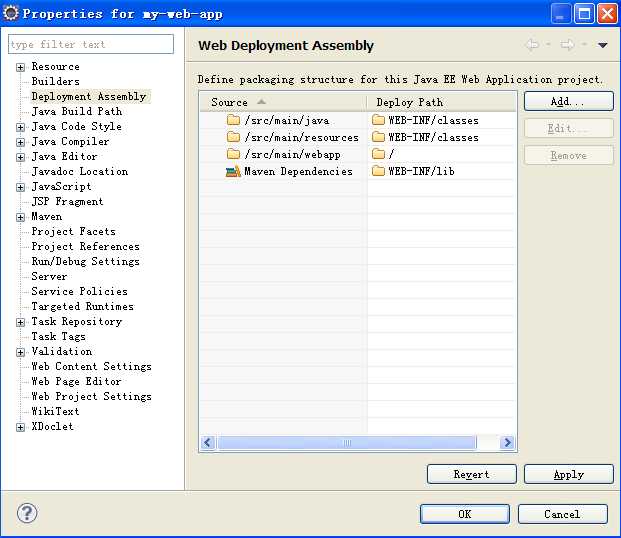Image resolution: width=621 pixels, height=538 pixels.
Task: Select the /src/main/webapp source row
Action: click(x=283, y=154)
